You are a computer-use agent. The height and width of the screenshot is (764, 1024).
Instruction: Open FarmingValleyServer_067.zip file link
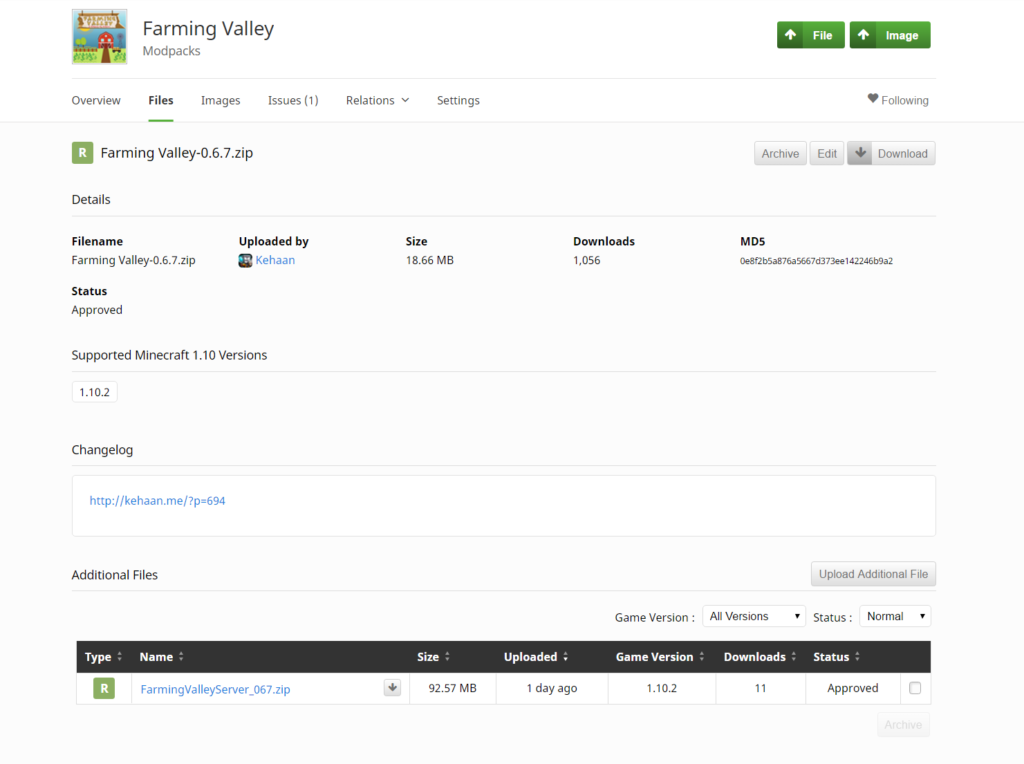(x=216, y=689)
